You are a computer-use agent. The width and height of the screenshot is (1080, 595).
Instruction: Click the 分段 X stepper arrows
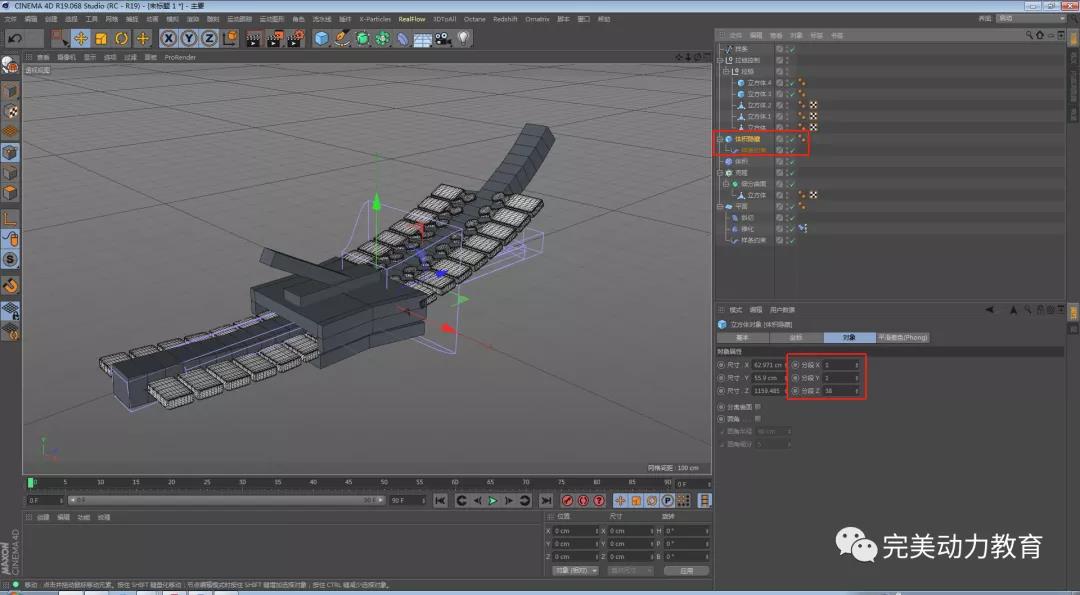tap(858, 365)
